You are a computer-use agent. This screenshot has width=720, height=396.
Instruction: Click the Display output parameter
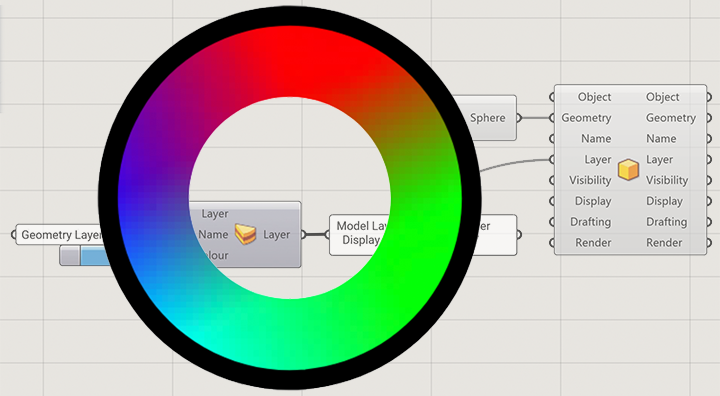[664, 201]
